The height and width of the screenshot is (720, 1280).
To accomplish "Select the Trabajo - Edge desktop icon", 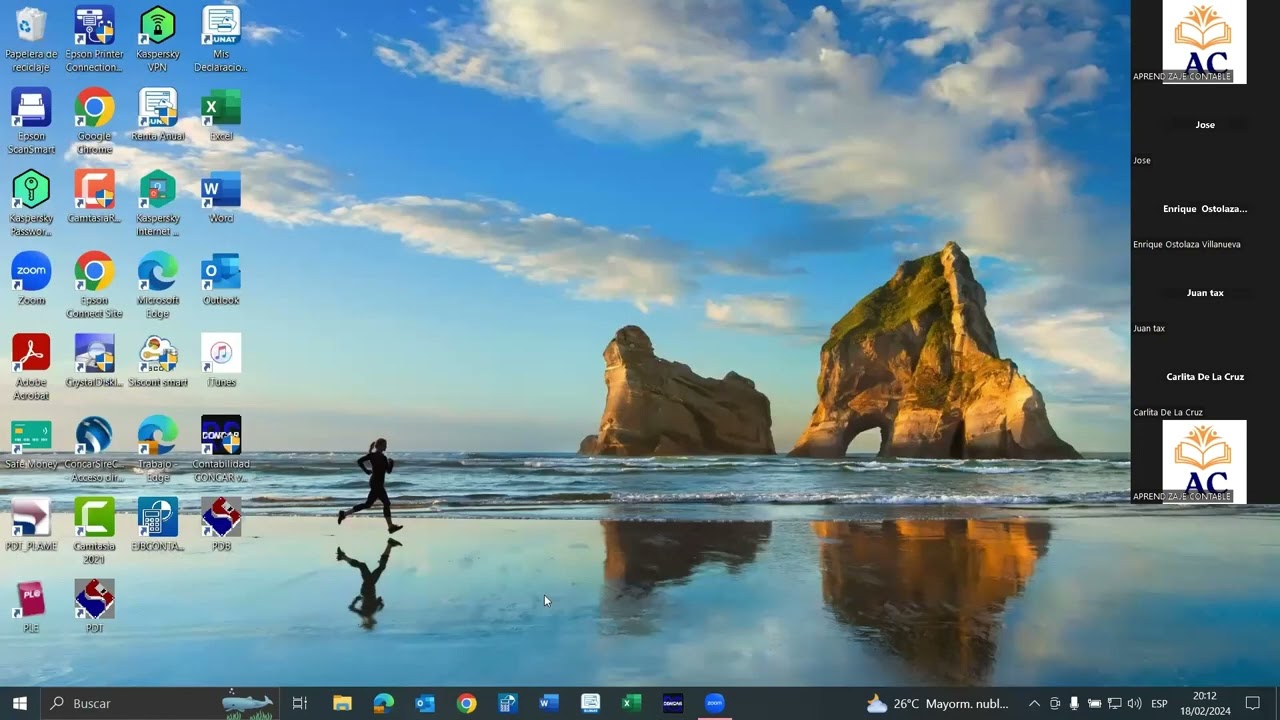I will click(157, 449).
